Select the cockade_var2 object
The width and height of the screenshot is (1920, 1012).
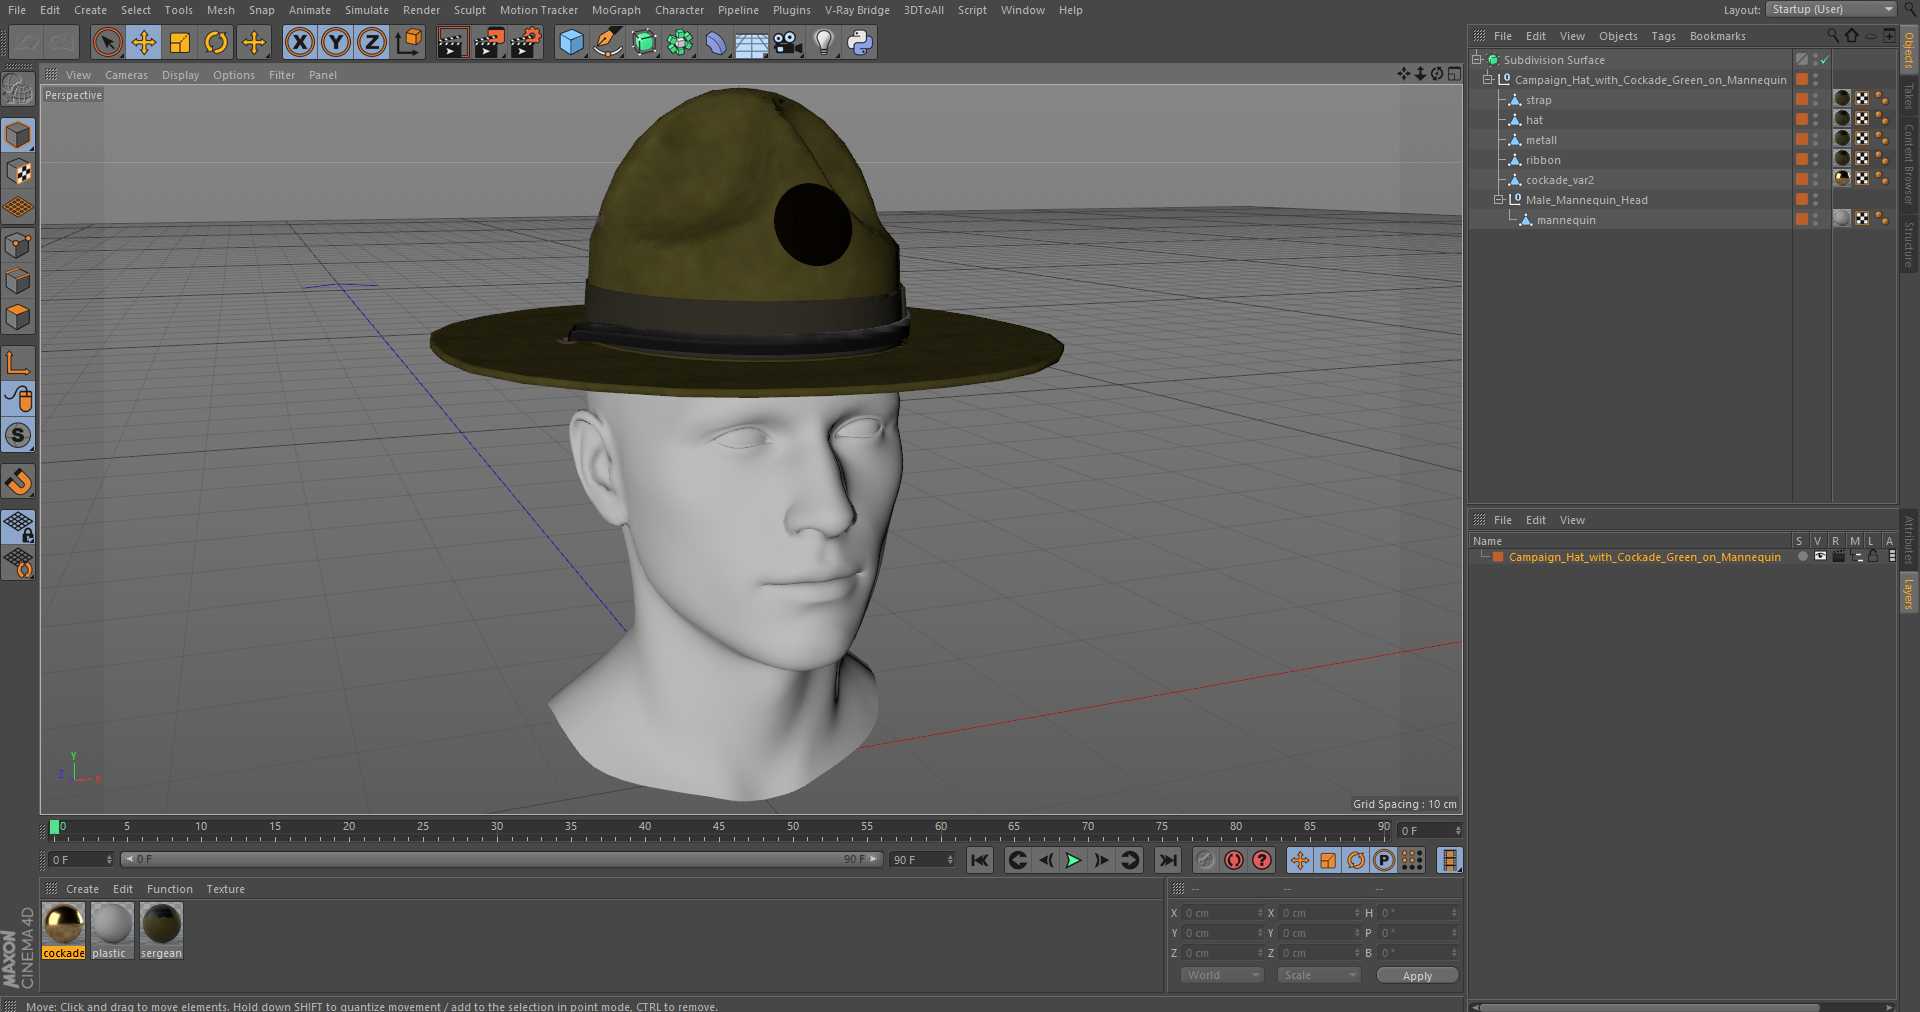click(x=1559, y=180)
